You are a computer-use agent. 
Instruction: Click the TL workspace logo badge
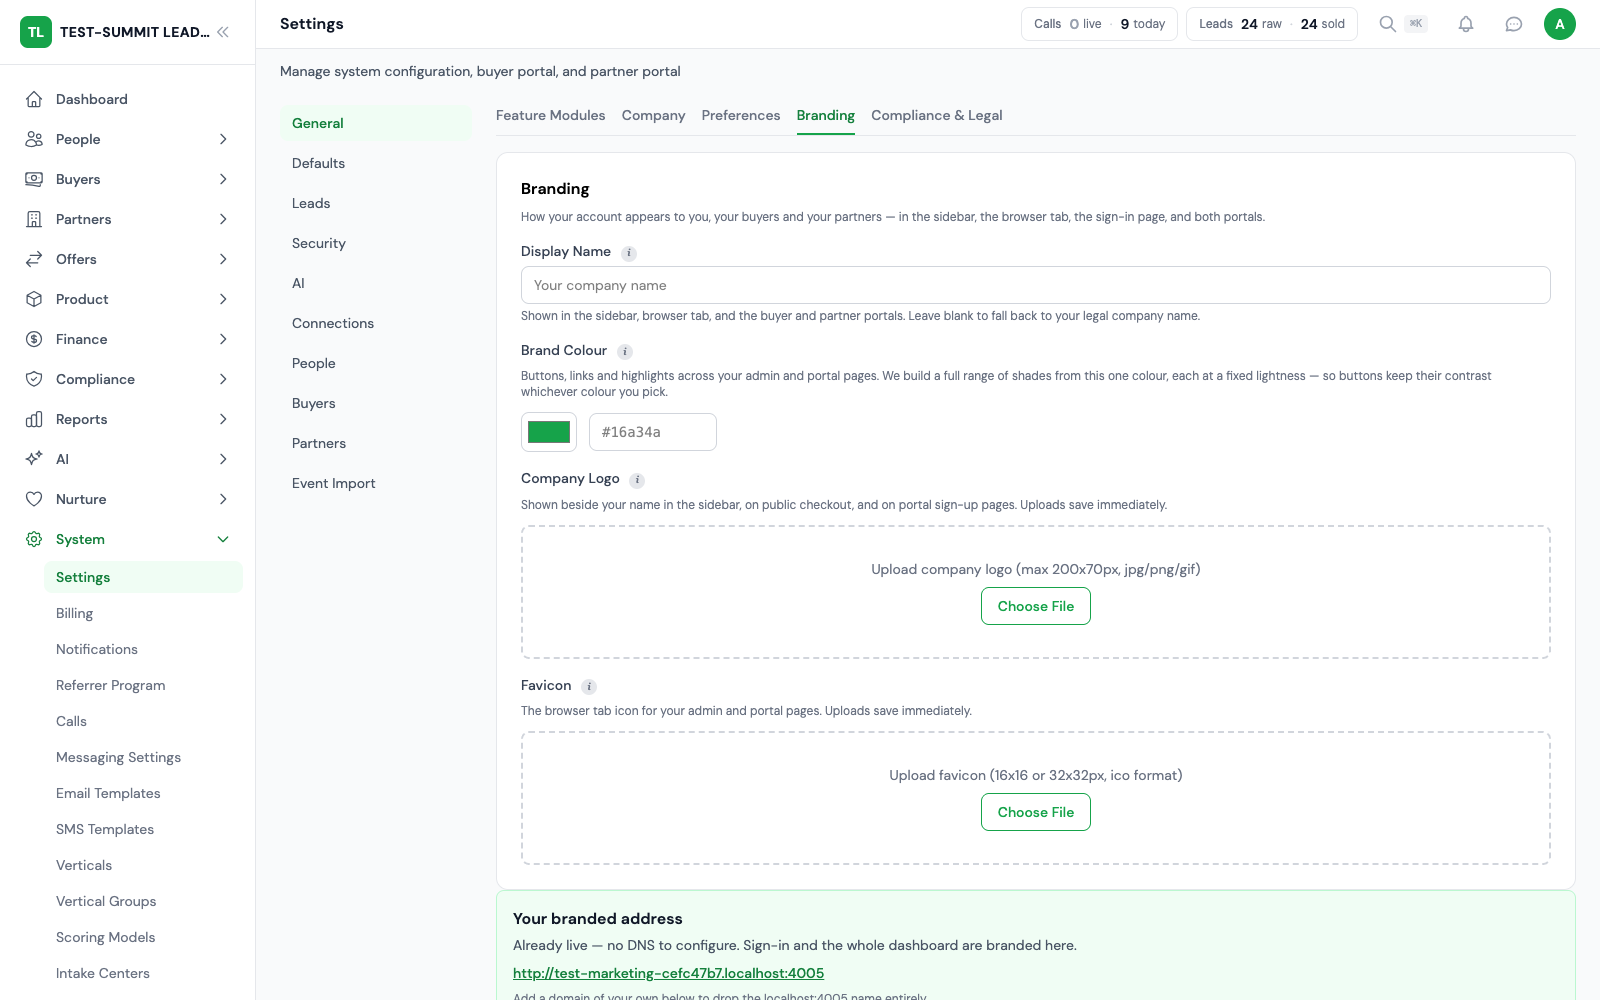(36, 32)
